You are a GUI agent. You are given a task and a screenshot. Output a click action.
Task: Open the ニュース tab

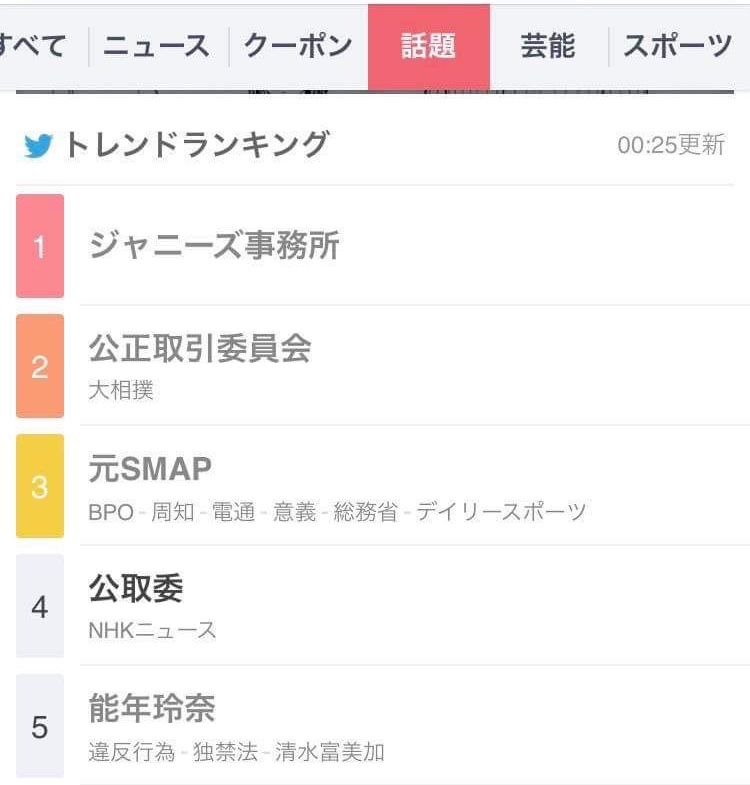(x=156, y=46)
